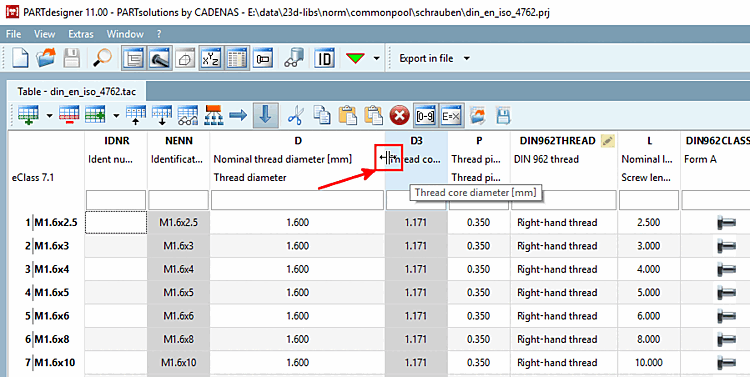Open the Extras menu
Image resolution: width=750 pixels, height=377 pixels.
(x=81, y=34)
